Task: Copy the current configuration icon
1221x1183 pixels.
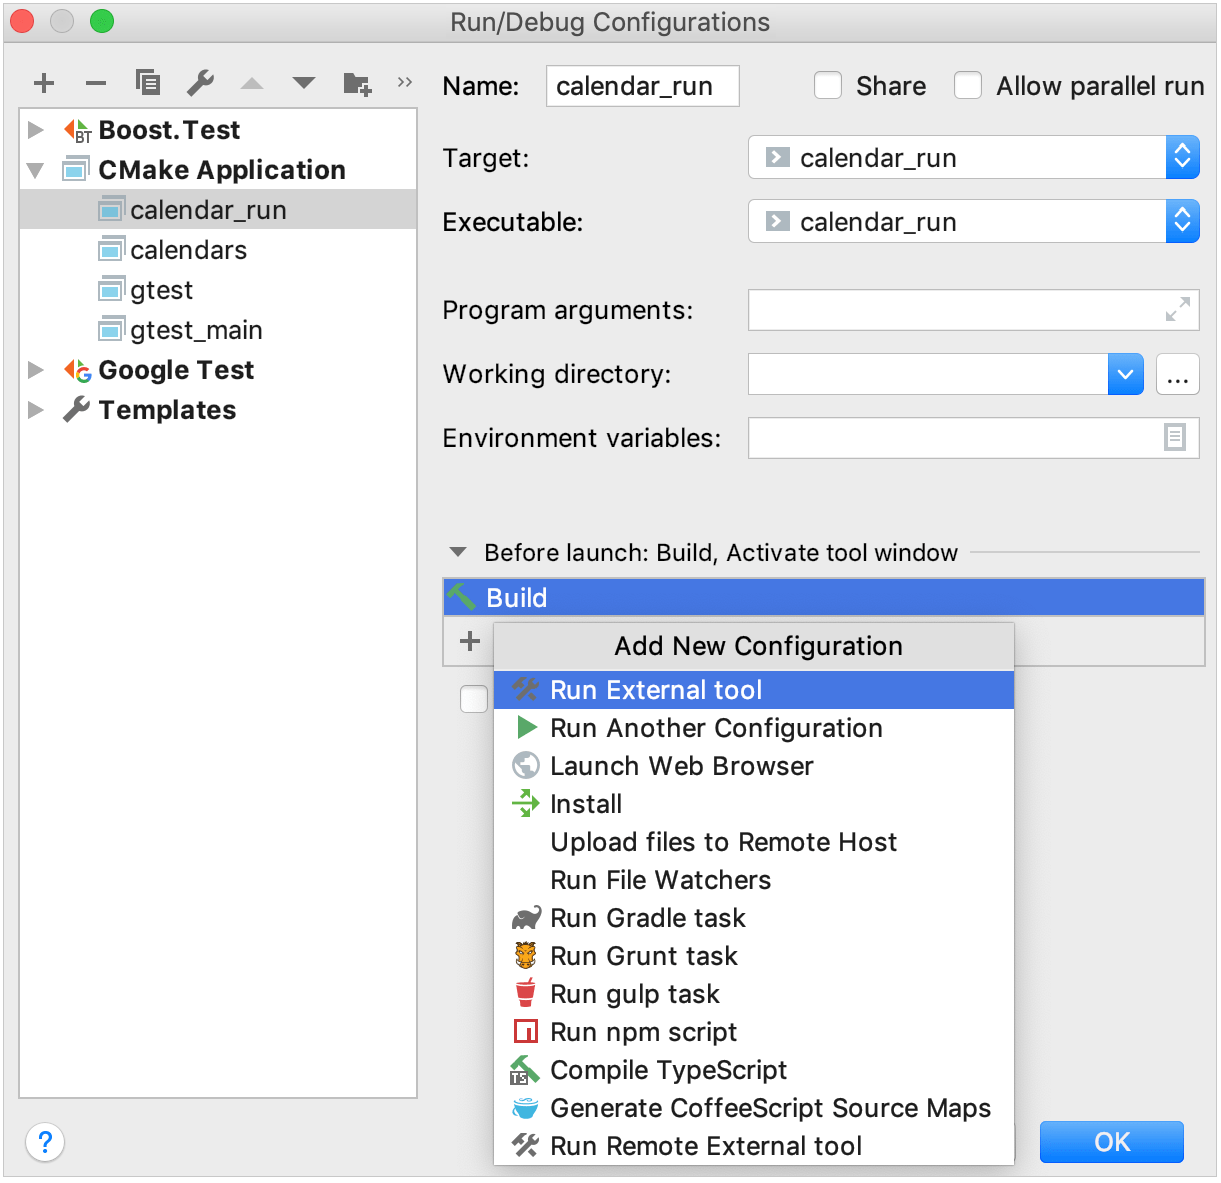Action: (148, 83)
